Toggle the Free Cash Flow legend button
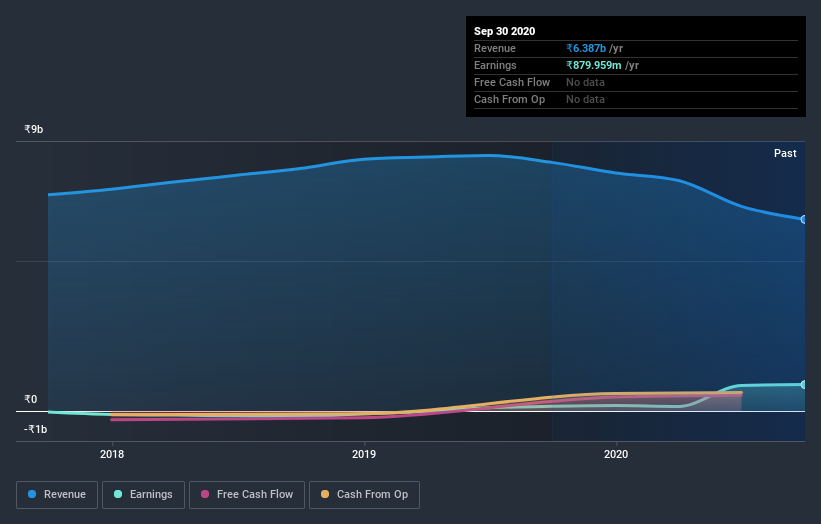This screenshot has width=821, height=524. (247, 495)
